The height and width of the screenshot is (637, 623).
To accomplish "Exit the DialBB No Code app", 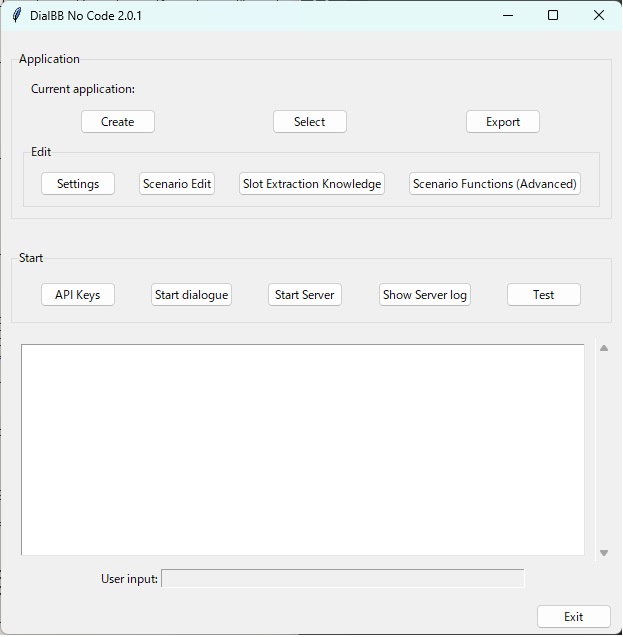I will [x=574, y=617].
